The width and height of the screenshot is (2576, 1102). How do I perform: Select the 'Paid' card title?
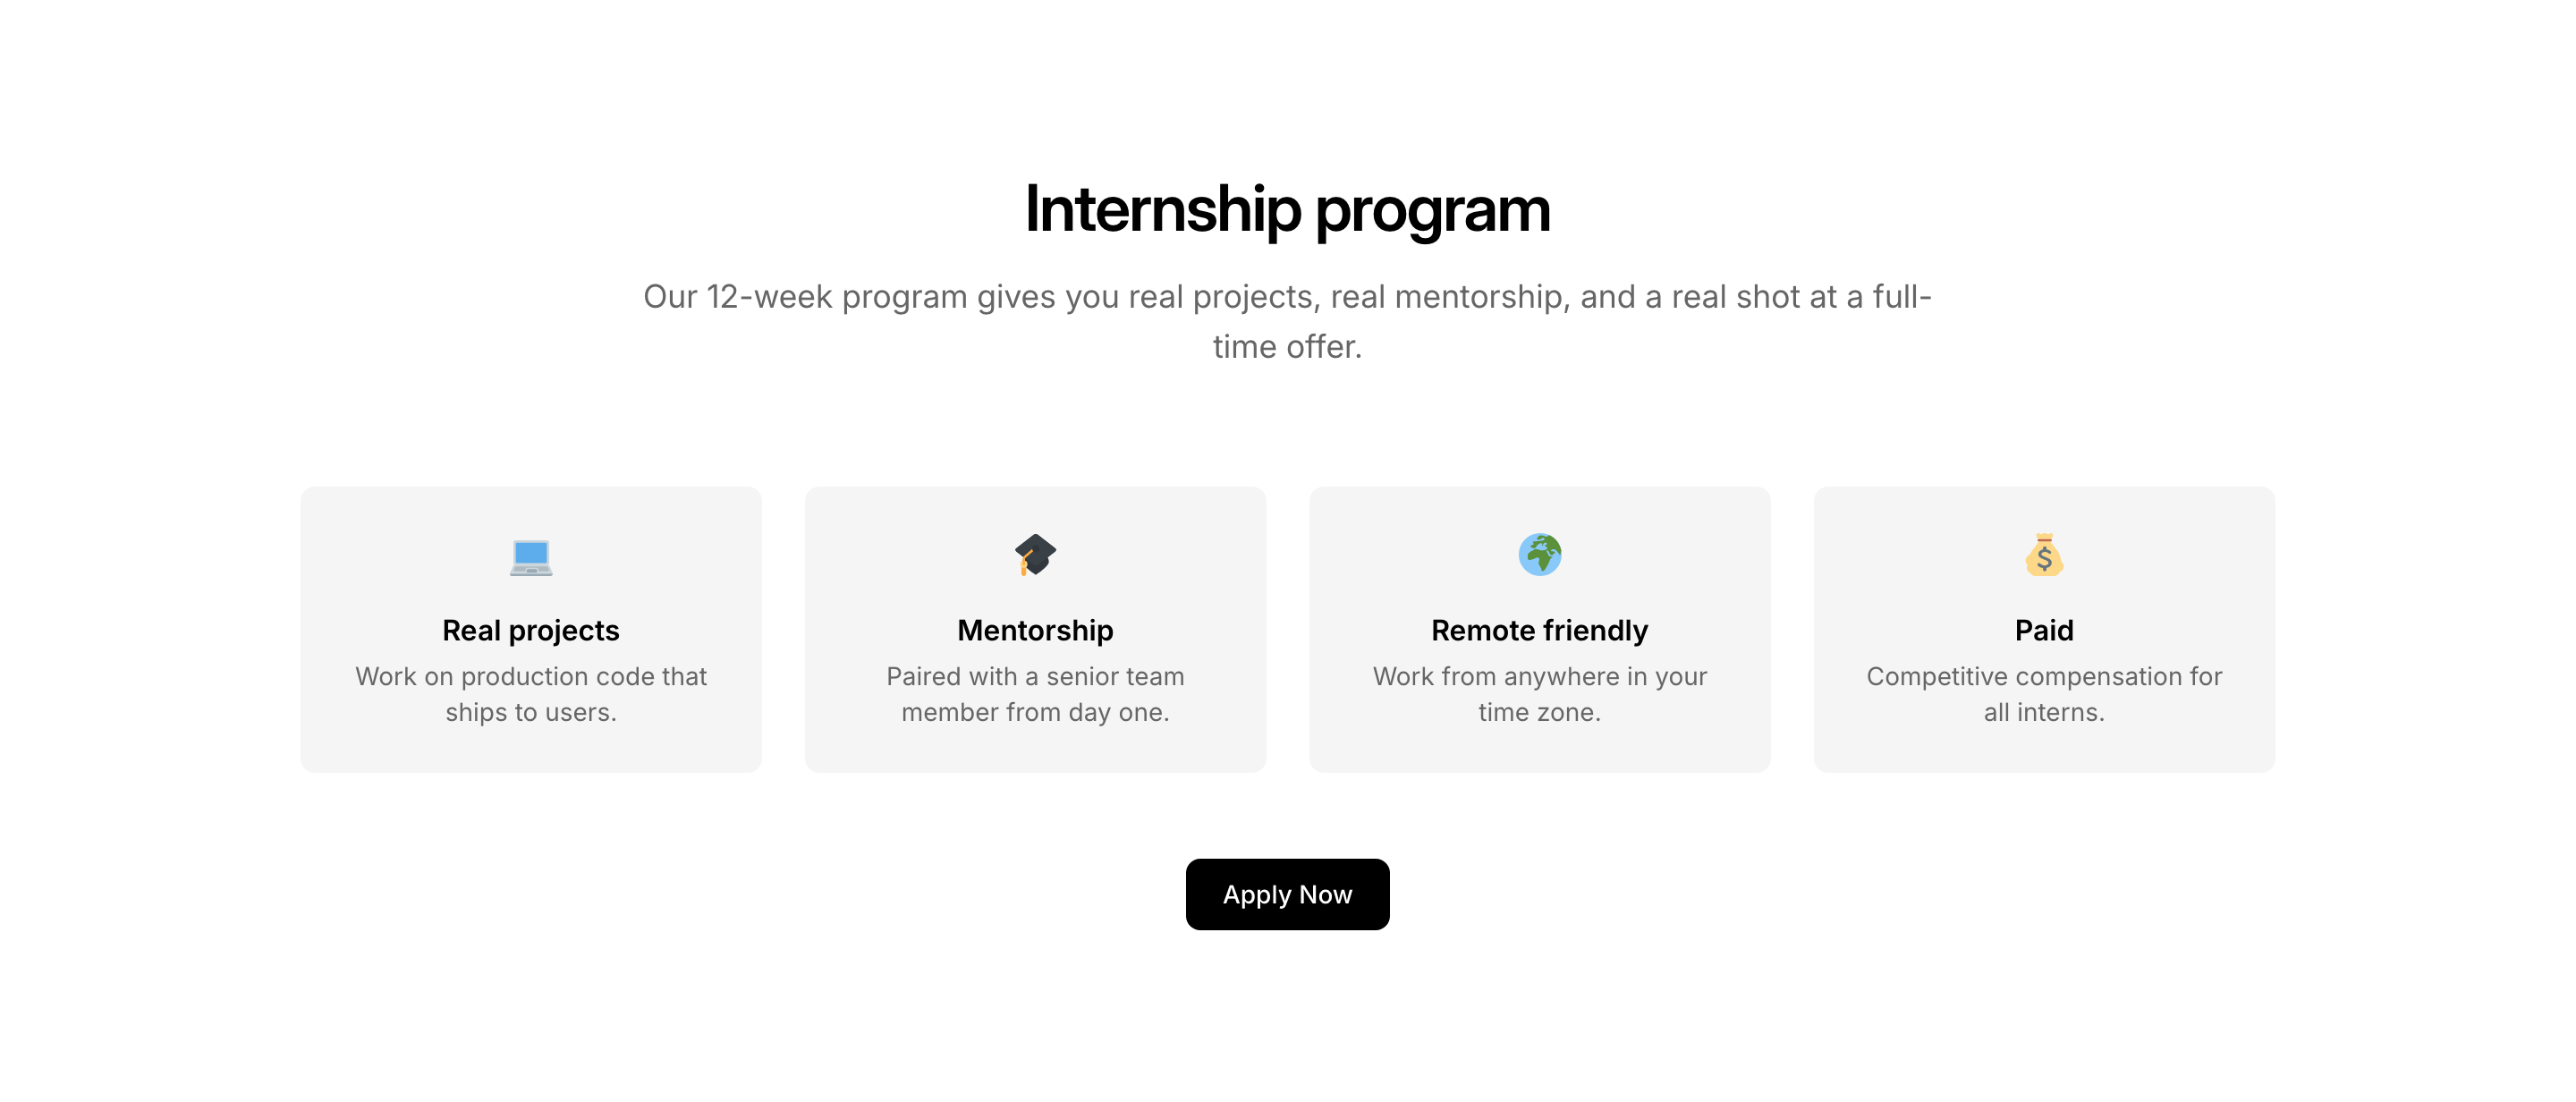[2043, 630]
